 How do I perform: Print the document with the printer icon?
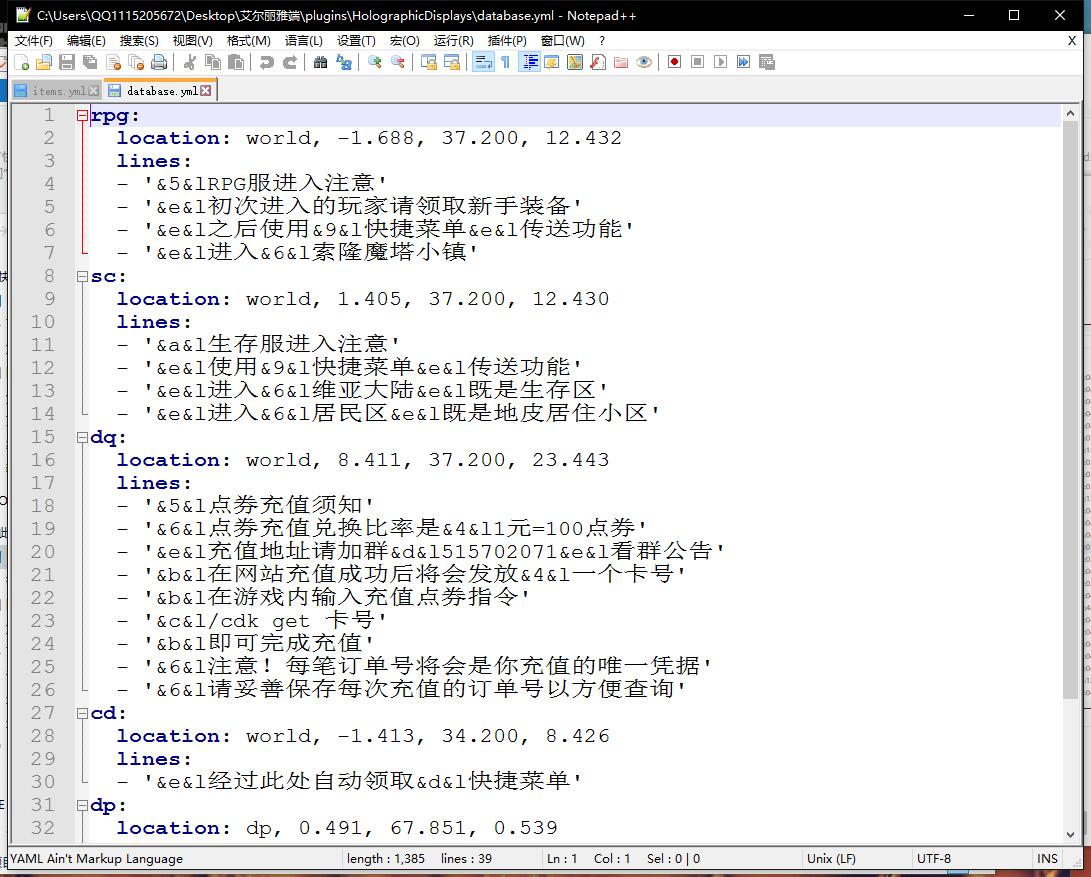coord(159,63)
